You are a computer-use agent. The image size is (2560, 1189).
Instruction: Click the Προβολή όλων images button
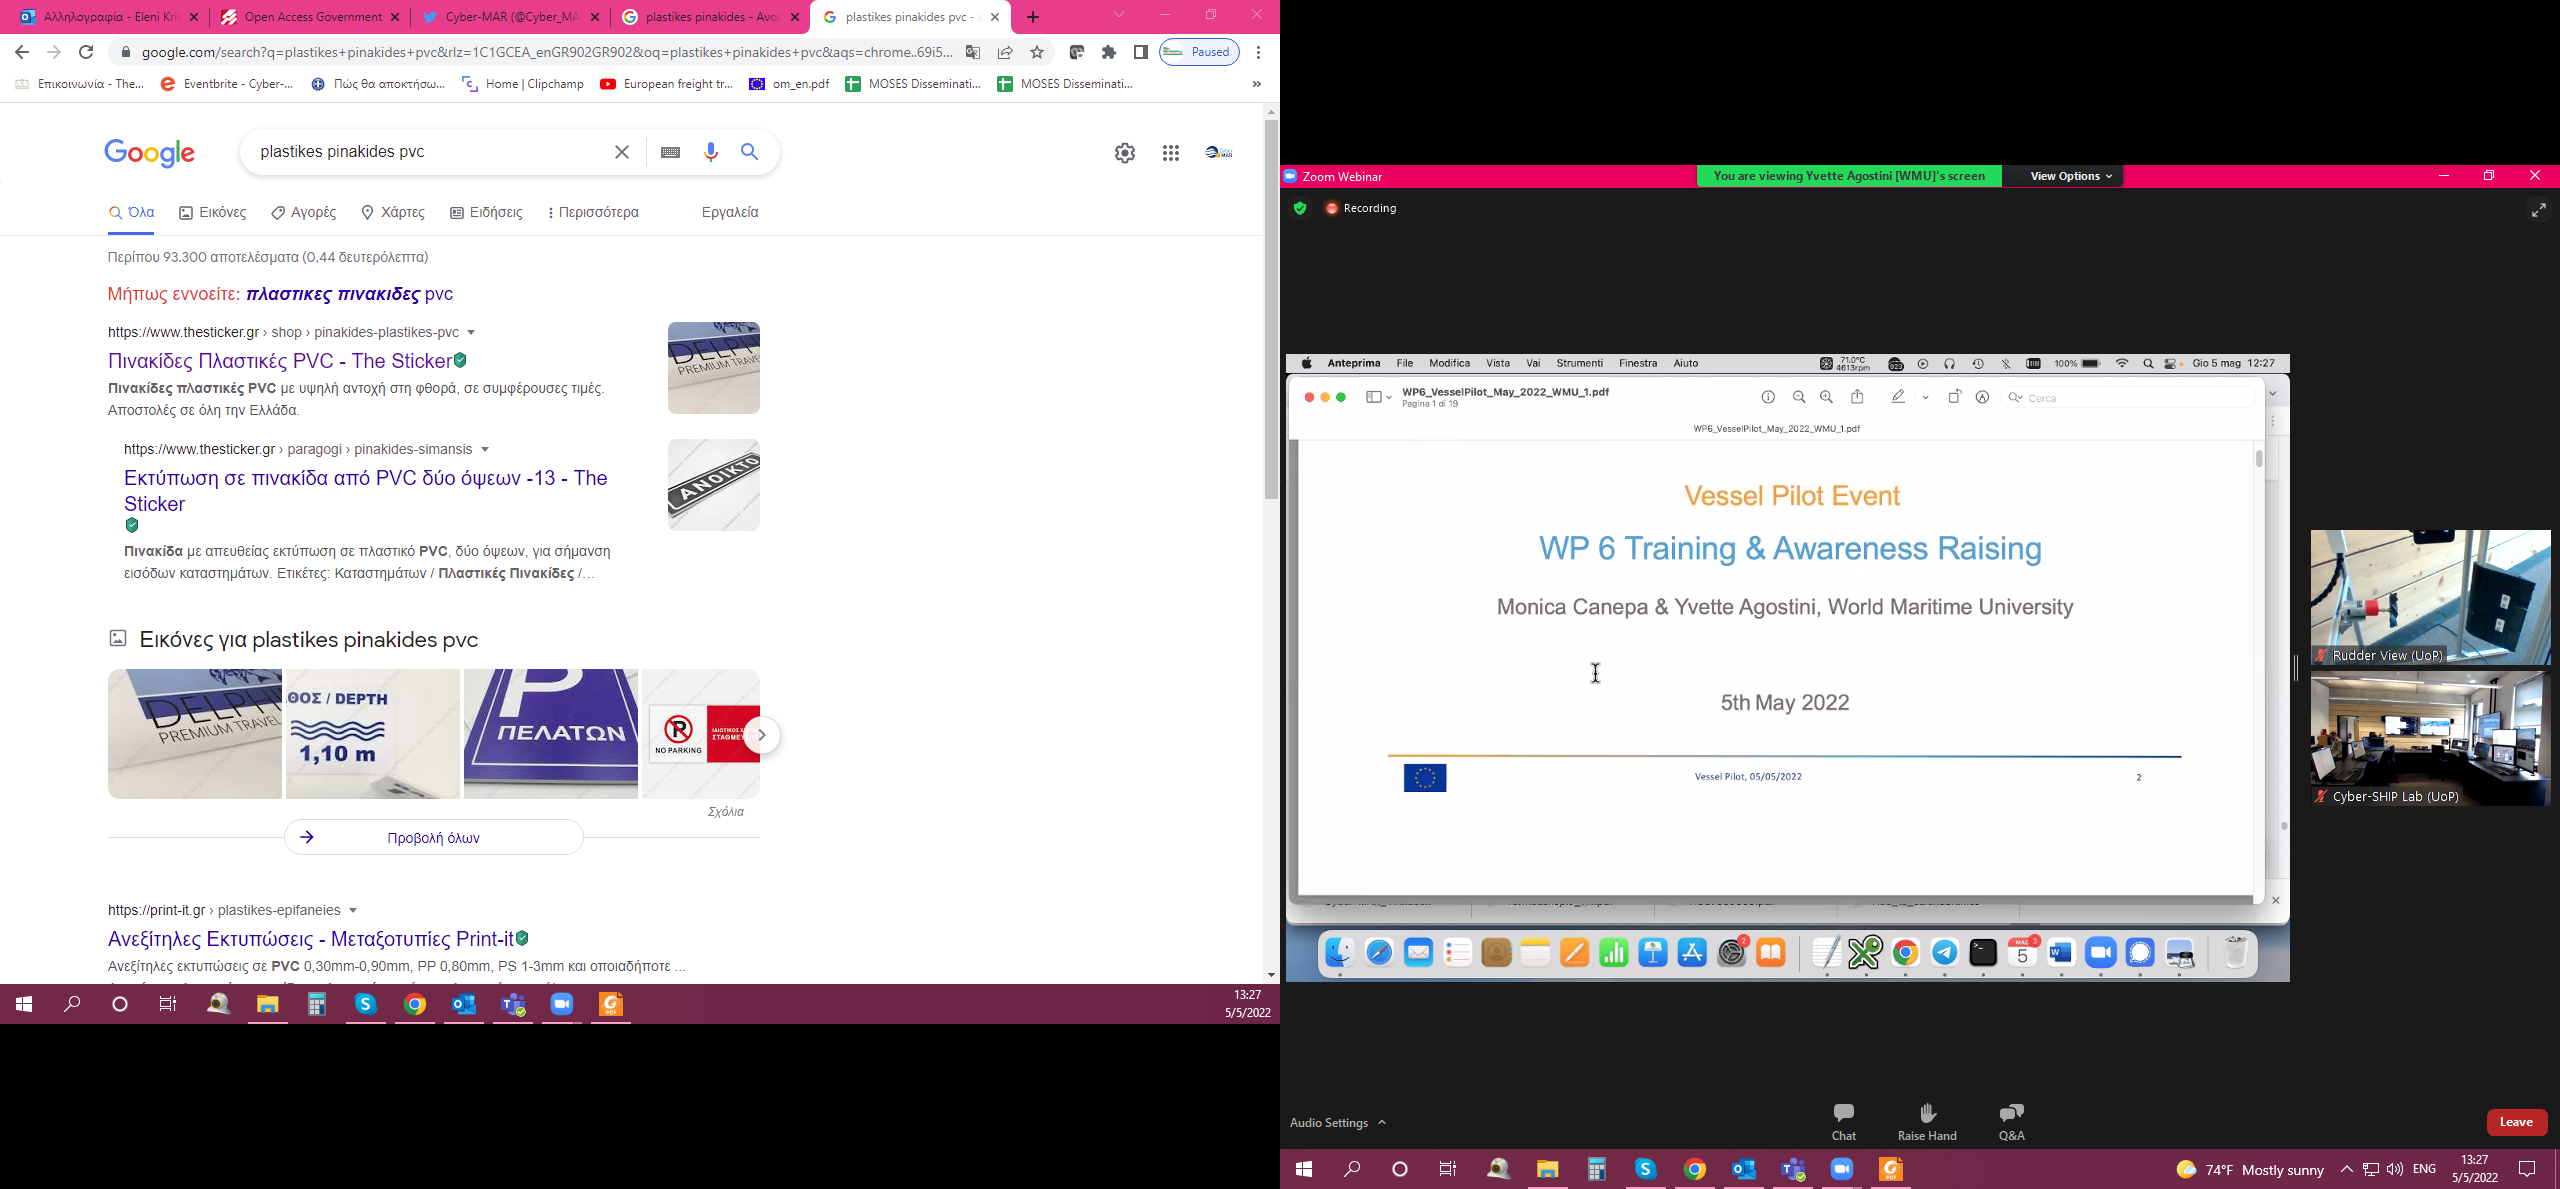point(433,838)
